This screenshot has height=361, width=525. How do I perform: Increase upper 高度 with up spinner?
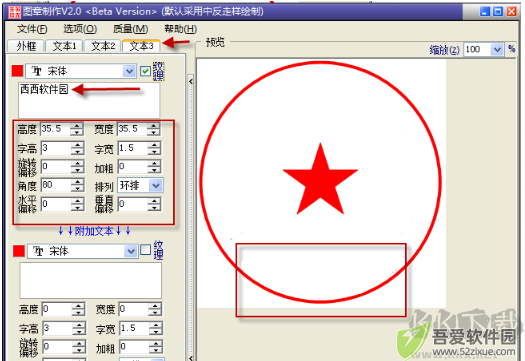click(77, 126)
